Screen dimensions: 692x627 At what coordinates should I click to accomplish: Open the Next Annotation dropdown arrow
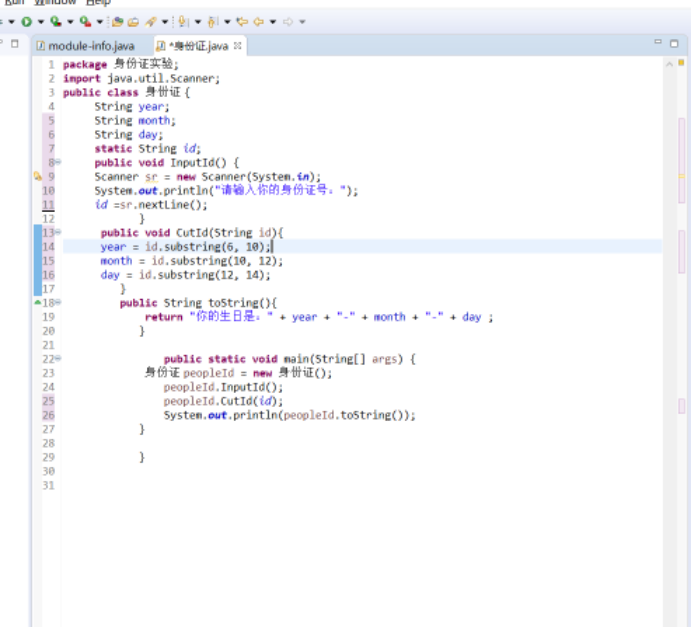point(198,21)
